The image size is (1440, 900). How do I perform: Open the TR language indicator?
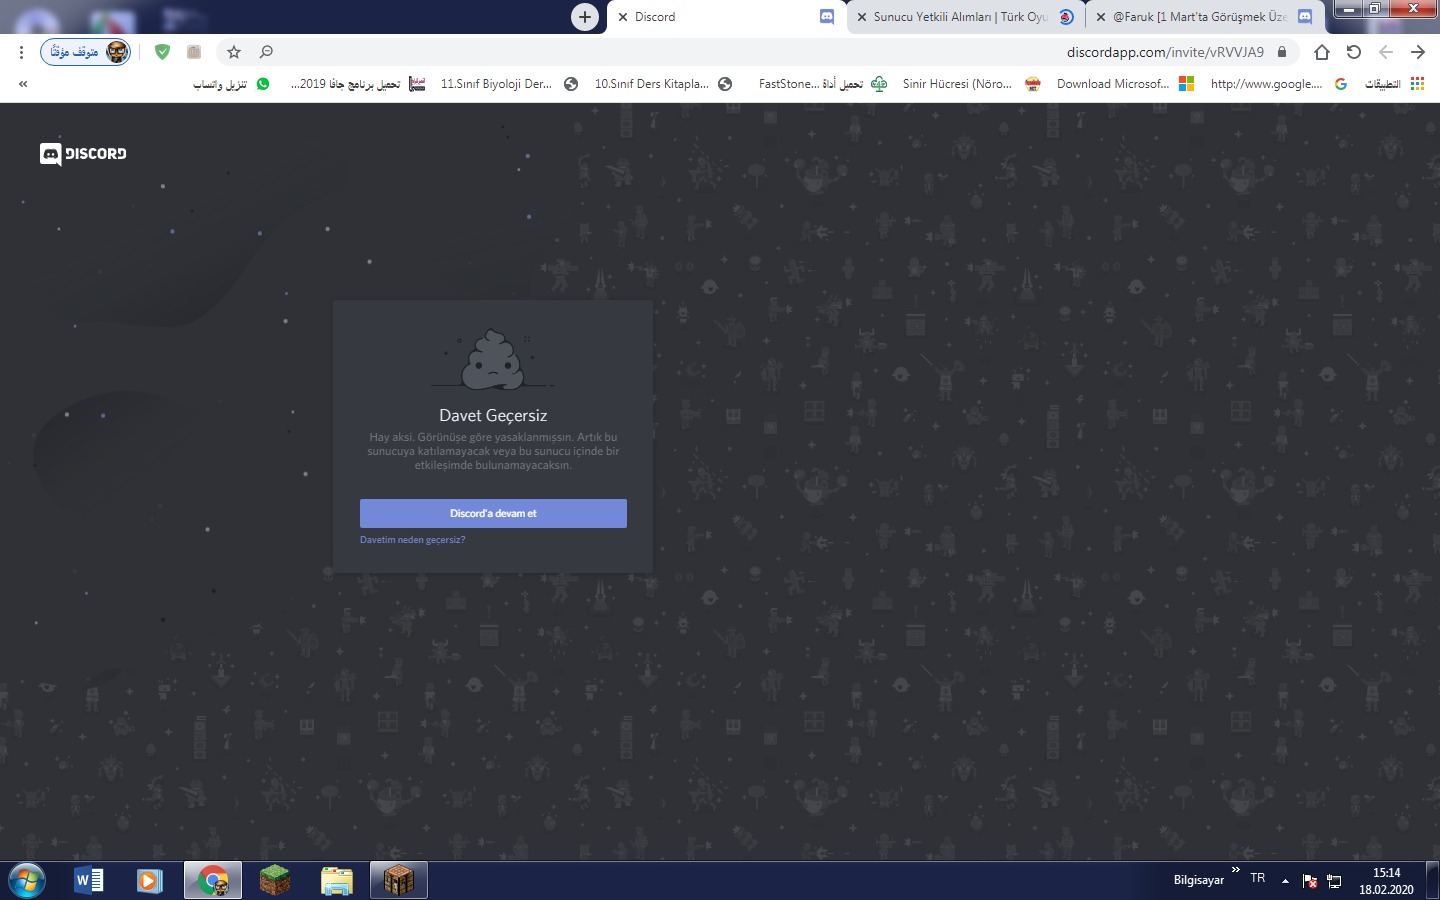(x=1258, y=878)
